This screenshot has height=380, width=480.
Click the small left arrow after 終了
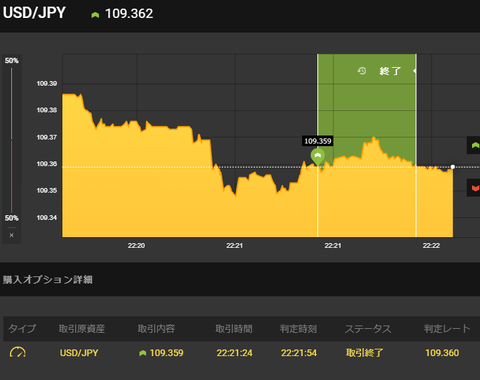click(414, 71)
